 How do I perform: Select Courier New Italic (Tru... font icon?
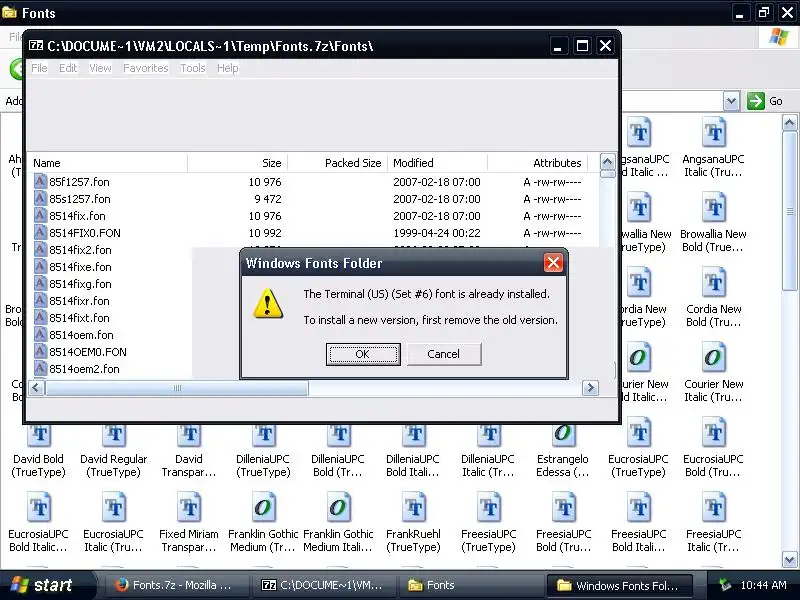coord(713,357)
